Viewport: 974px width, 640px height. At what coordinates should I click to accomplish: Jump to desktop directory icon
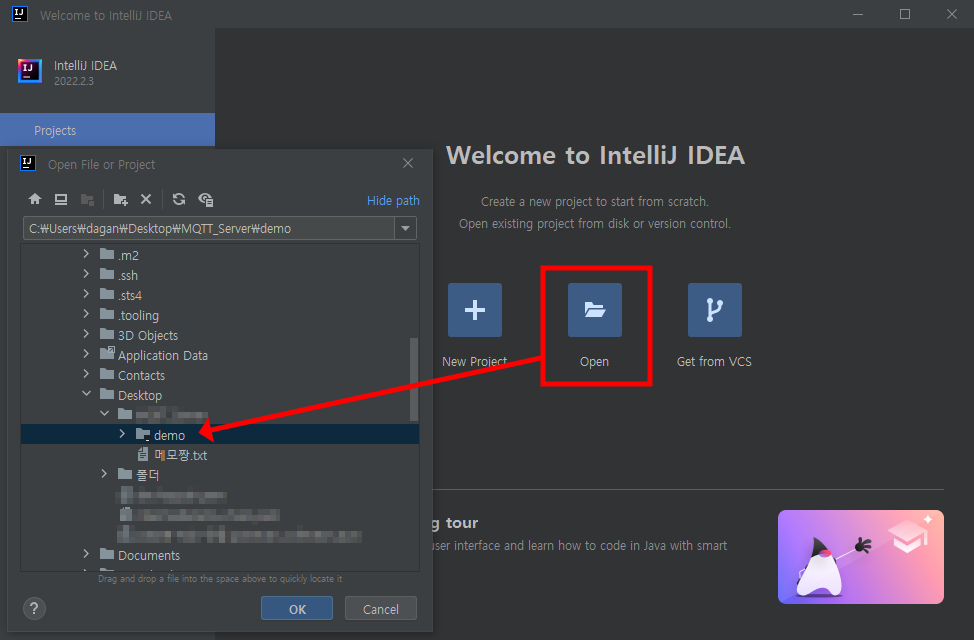pyautogui.click(x=61, y=199)
